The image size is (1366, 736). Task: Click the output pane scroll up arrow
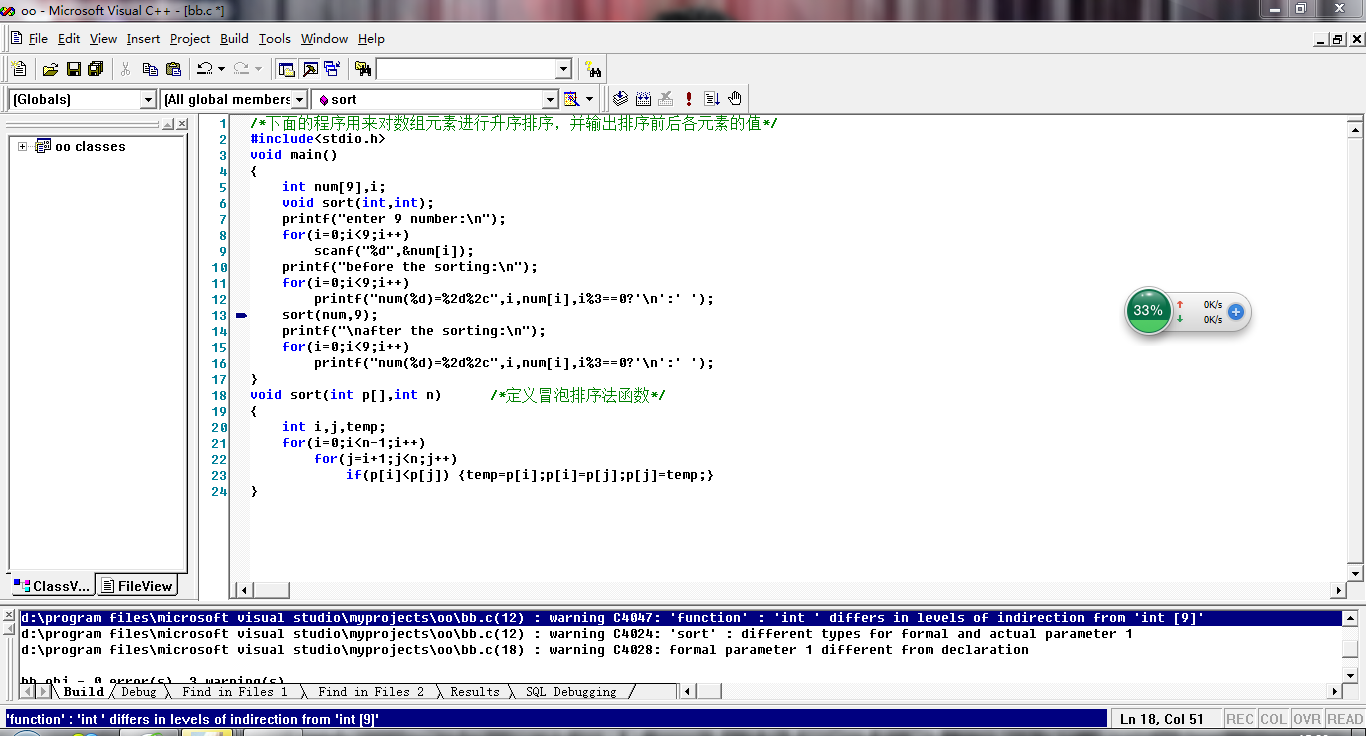1350,618
